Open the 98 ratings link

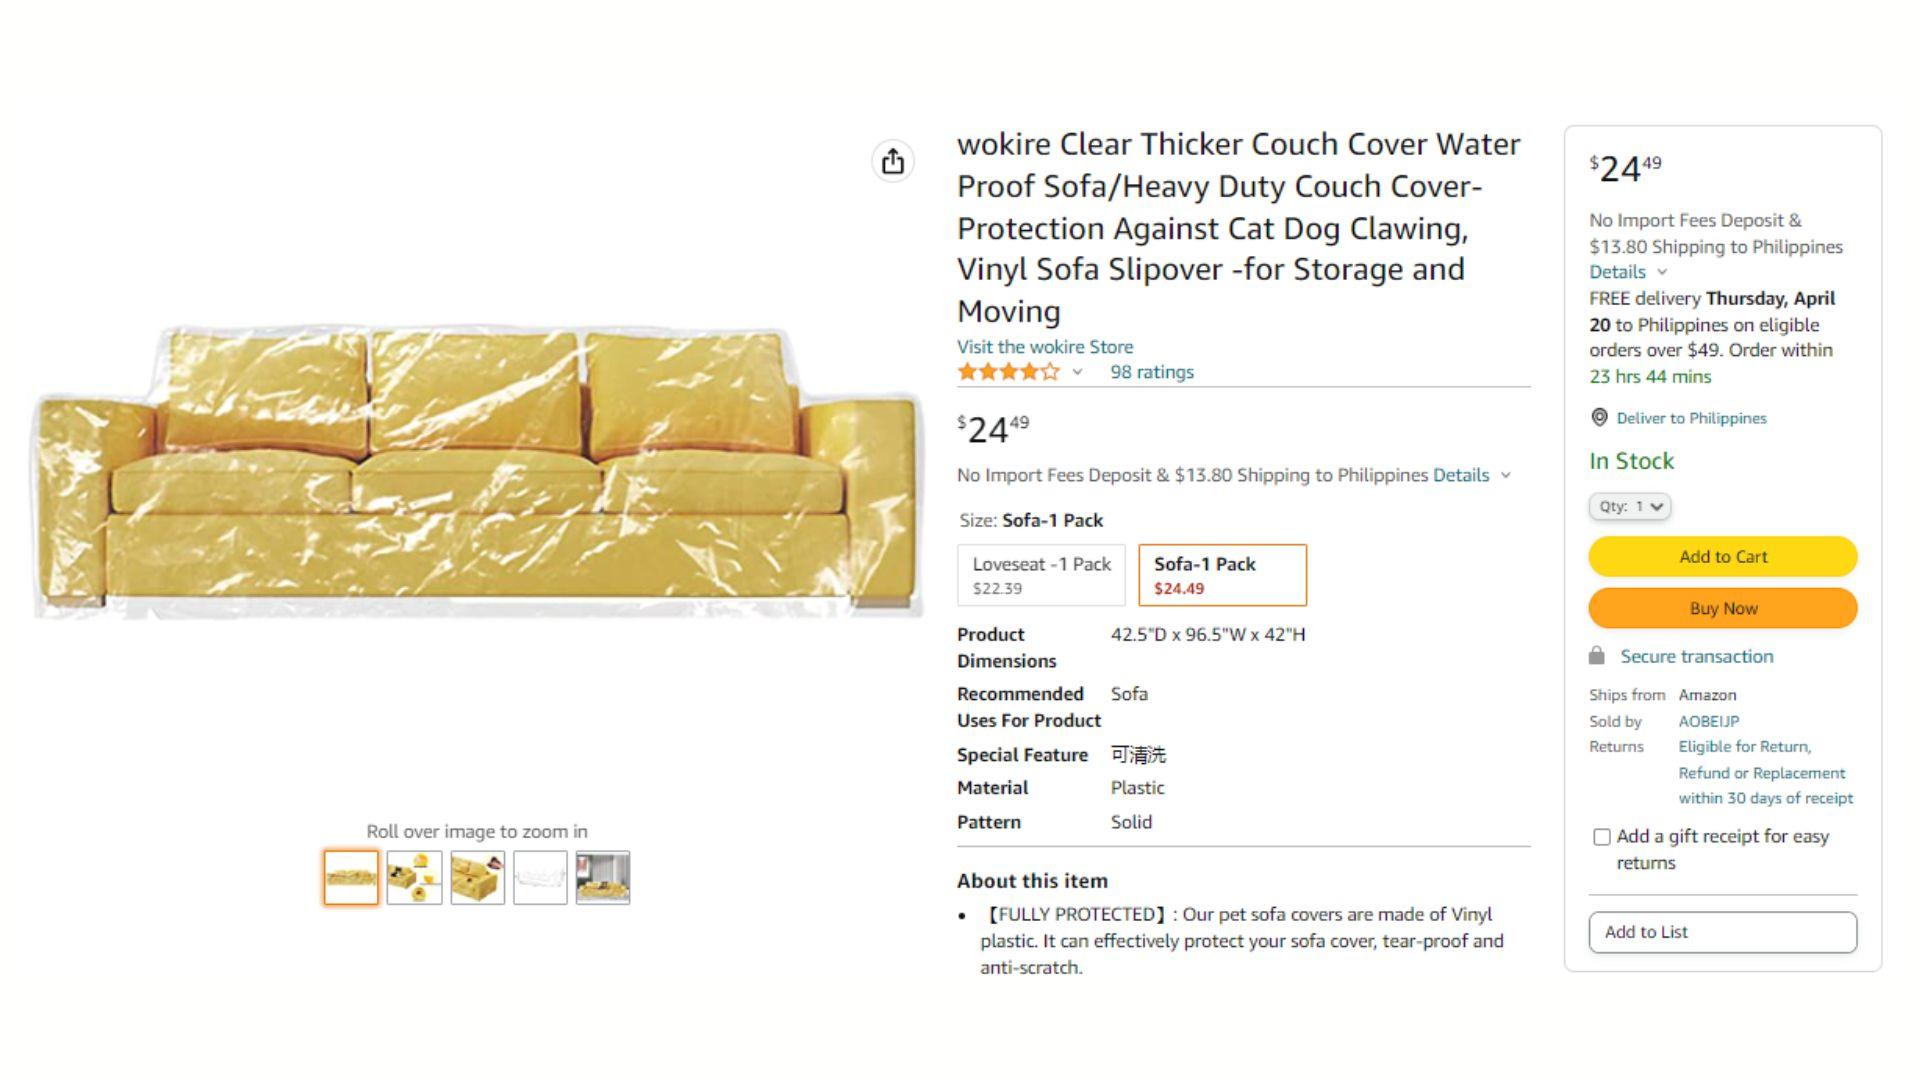point(1151,372)
